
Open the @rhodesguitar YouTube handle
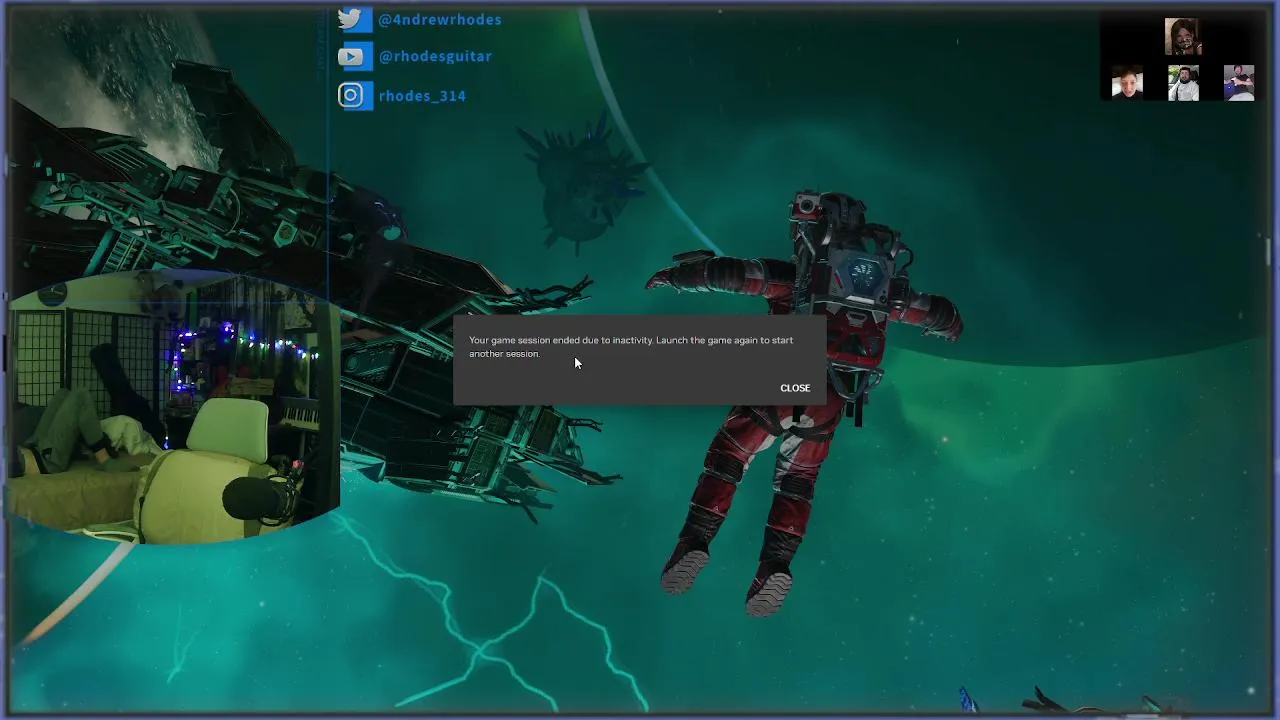435,56
